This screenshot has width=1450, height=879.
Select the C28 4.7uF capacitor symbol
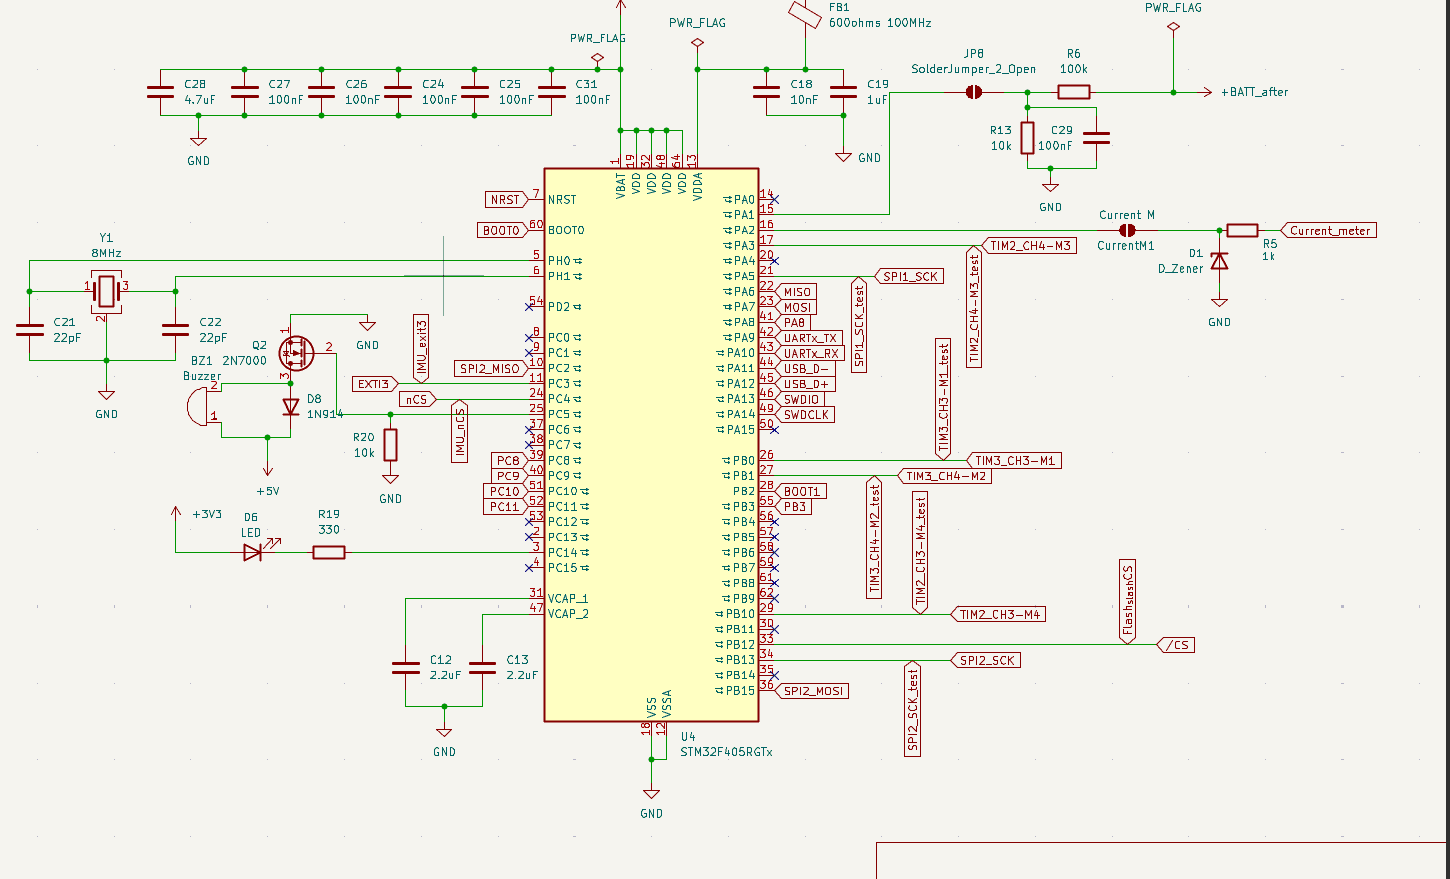(160, 92)
